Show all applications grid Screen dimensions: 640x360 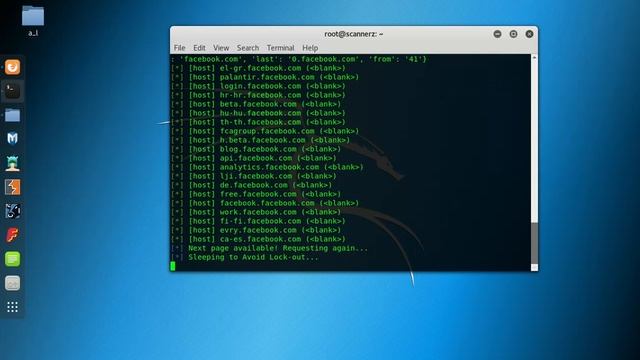click(x=12, y=307)
